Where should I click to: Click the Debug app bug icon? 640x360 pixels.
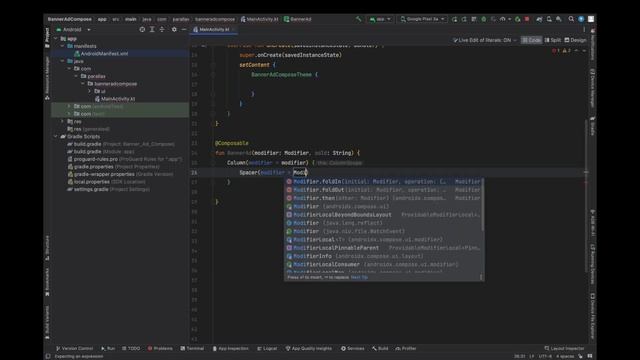pos(484,19)
